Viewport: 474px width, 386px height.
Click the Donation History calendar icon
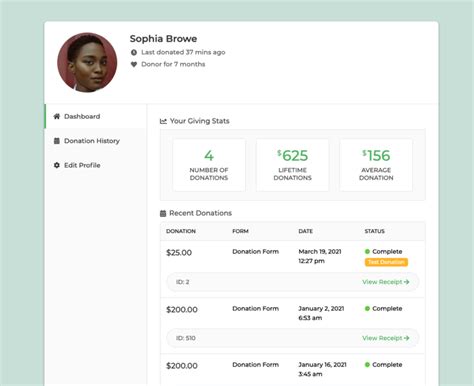(x=57, y=141)
